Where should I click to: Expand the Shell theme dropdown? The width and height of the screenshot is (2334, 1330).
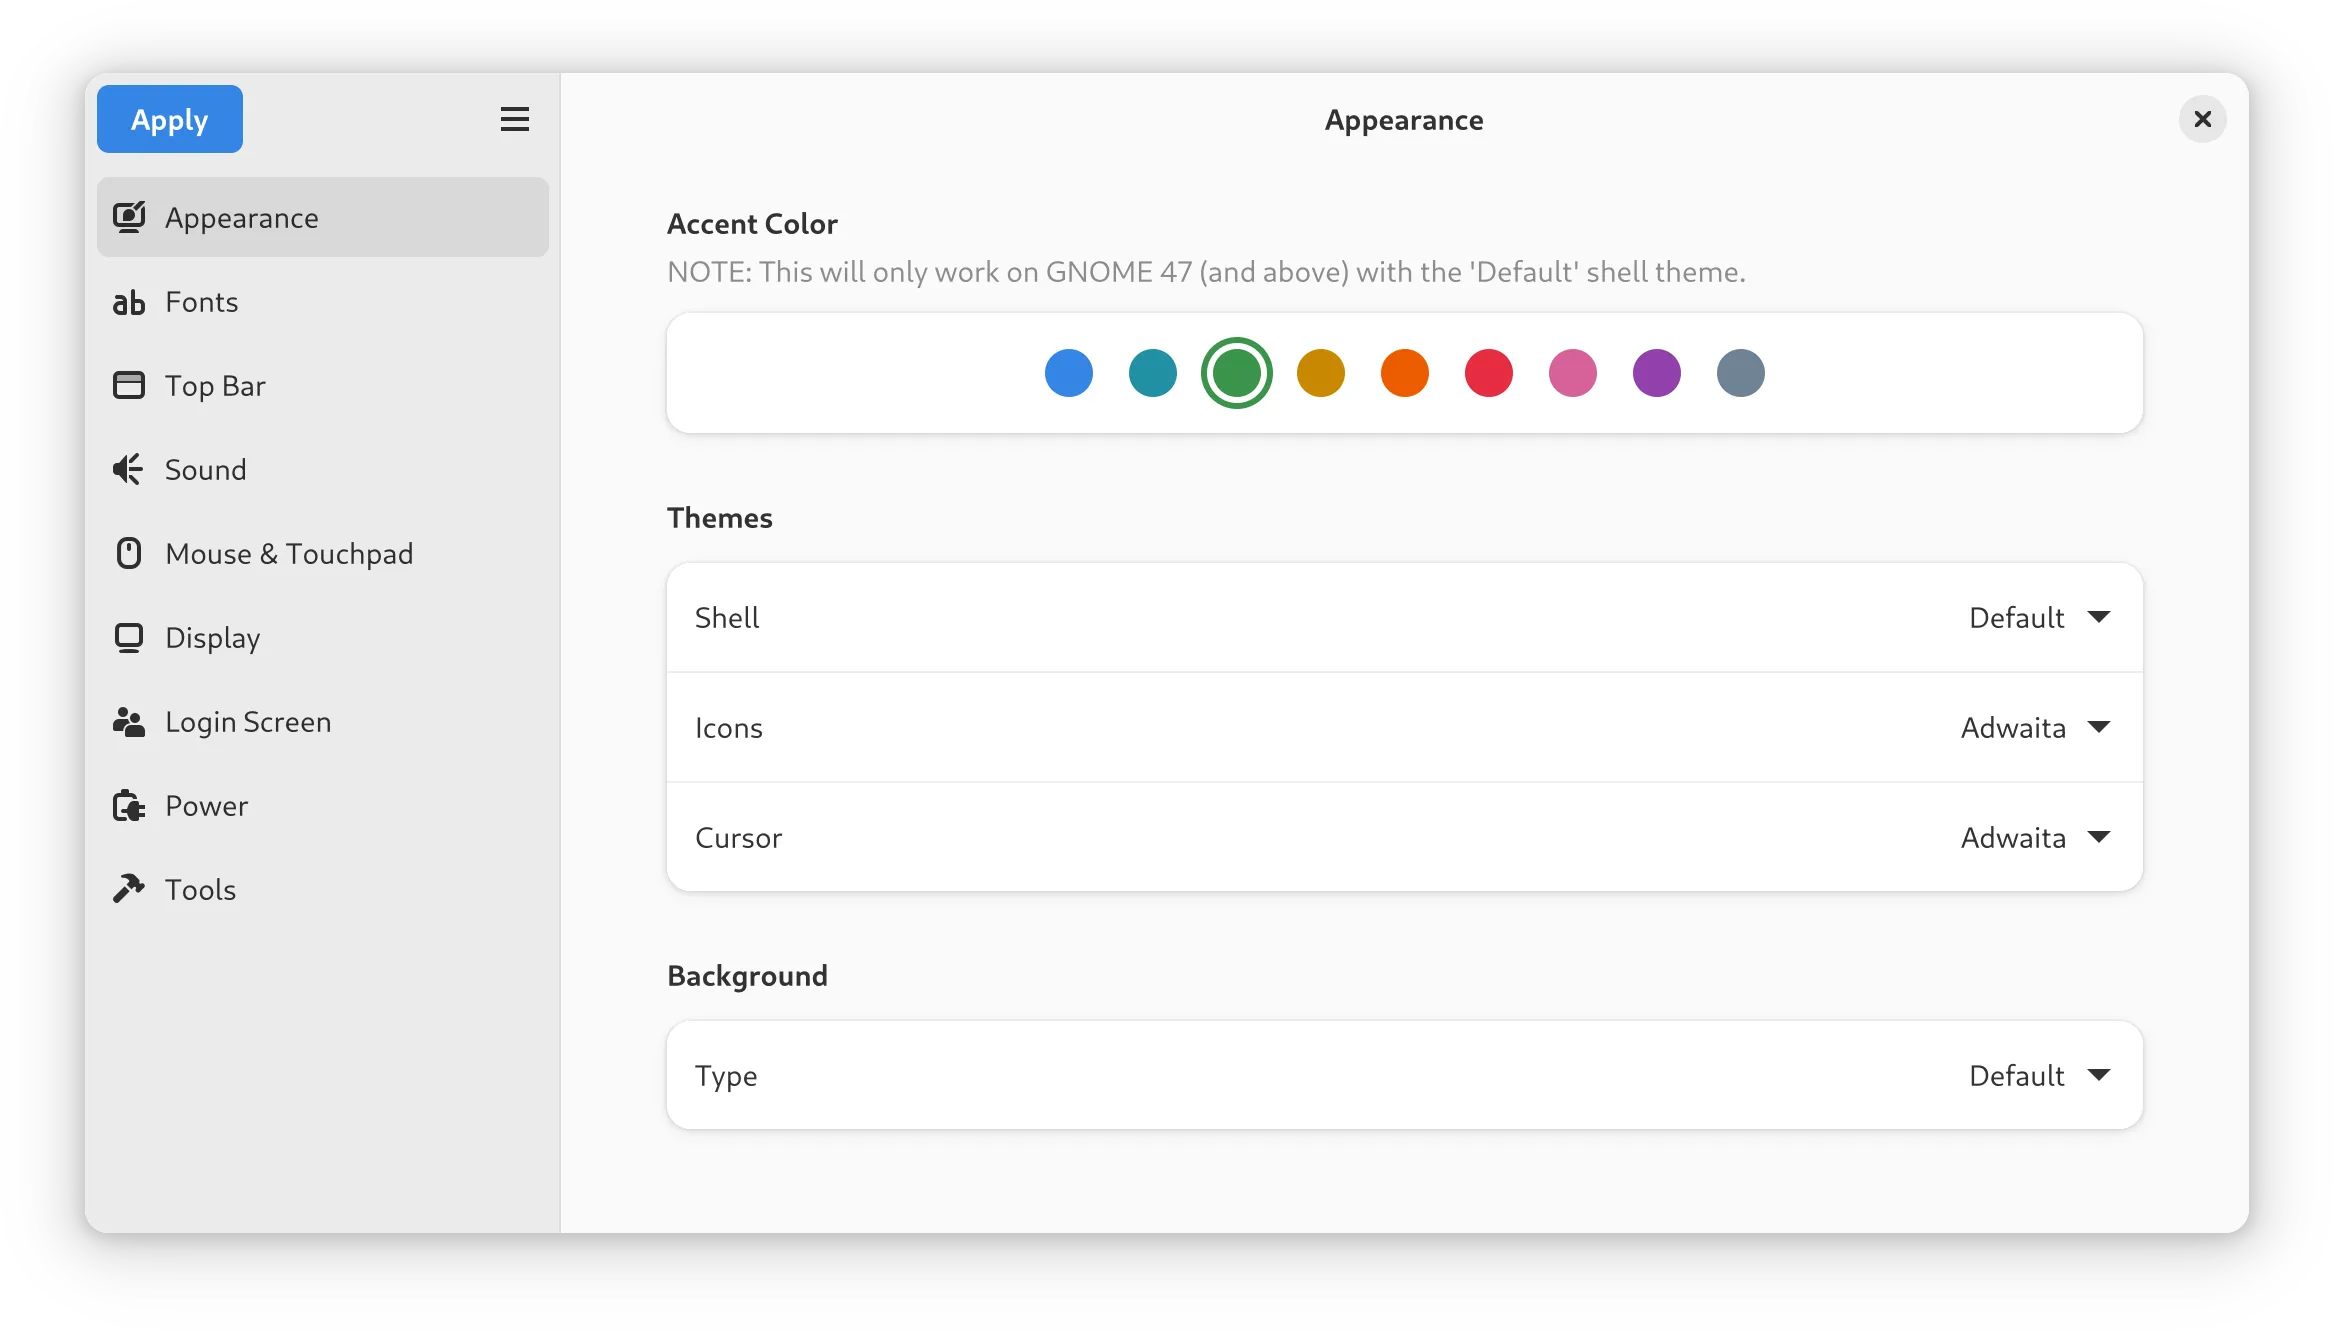coord(2040,617)
